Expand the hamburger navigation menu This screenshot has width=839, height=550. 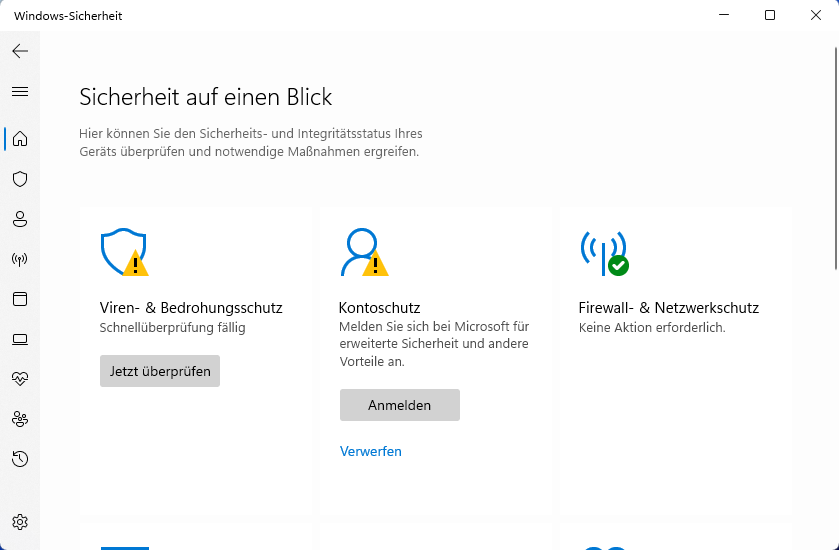click(x=20, y=91)
